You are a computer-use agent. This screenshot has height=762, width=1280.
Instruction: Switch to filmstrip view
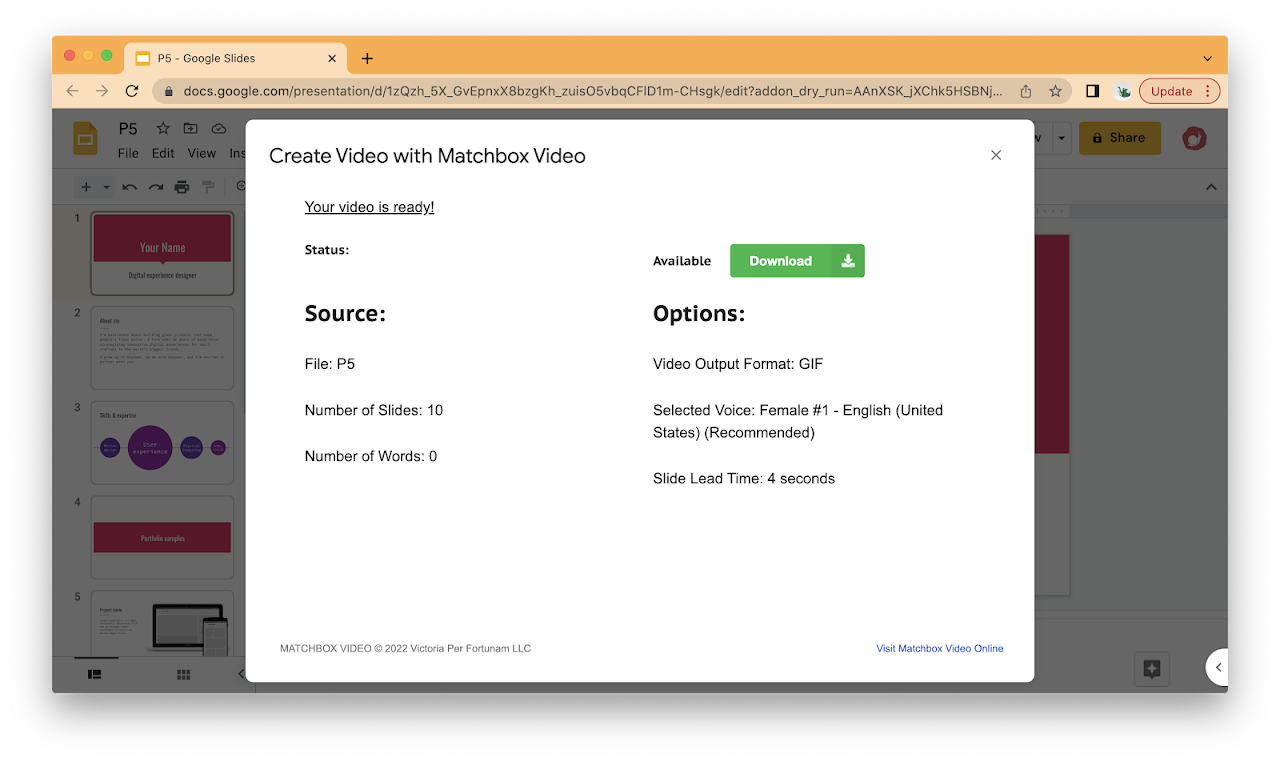tap(95, 675)
